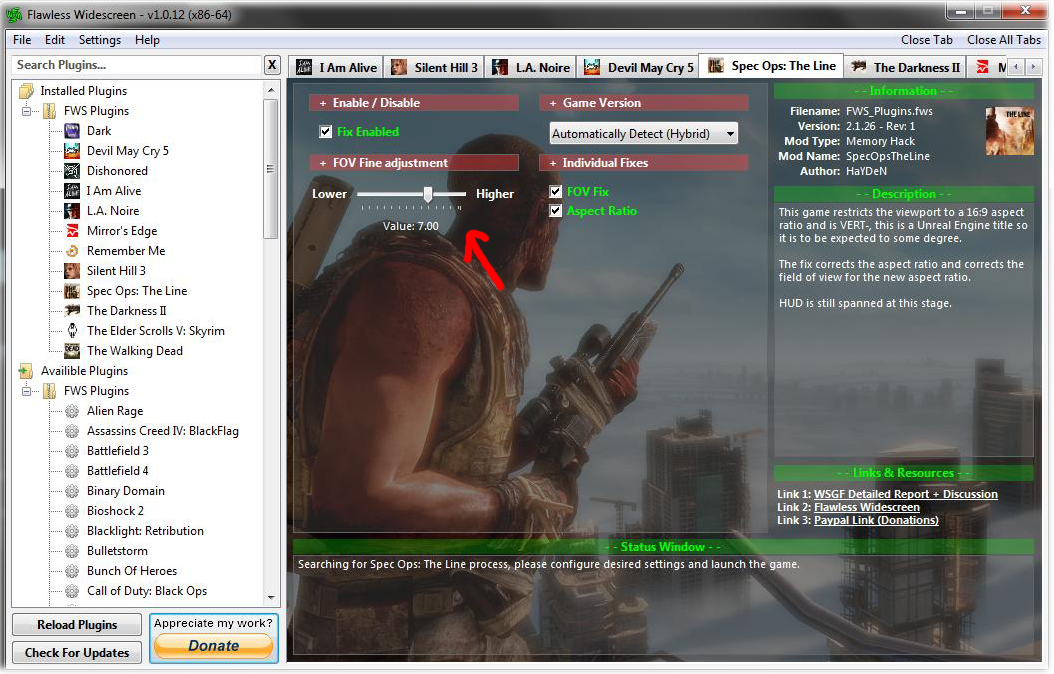Open the Edit menu
Screen dimensions: 1054x674
click(54, 40)
